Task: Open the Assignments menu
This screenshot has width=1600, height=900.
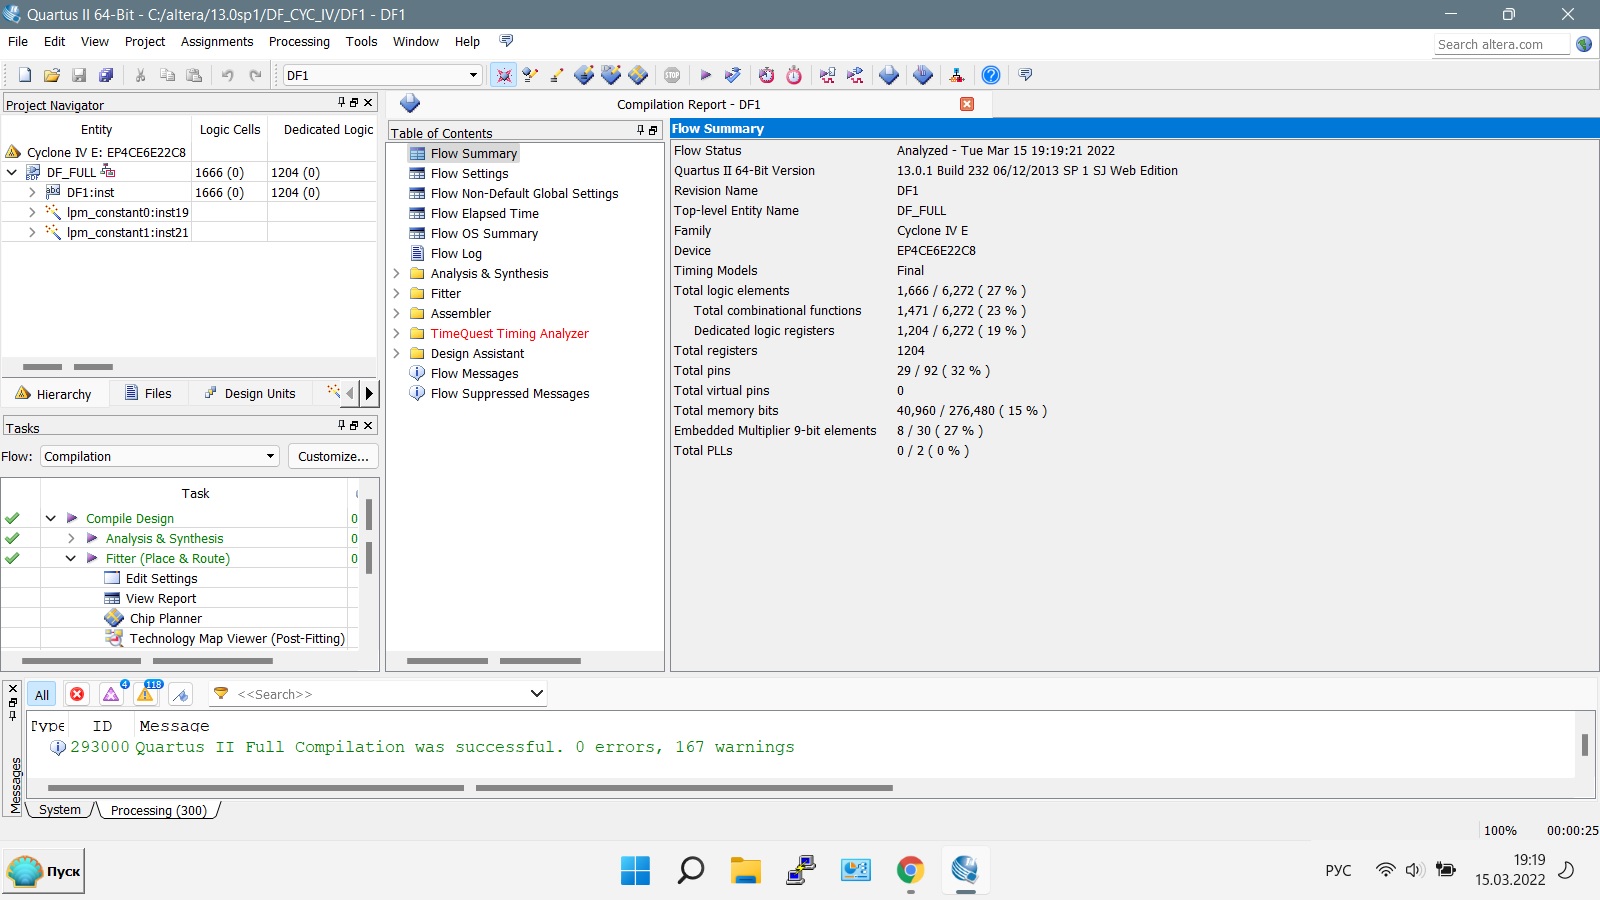Action: click(217, 42)
